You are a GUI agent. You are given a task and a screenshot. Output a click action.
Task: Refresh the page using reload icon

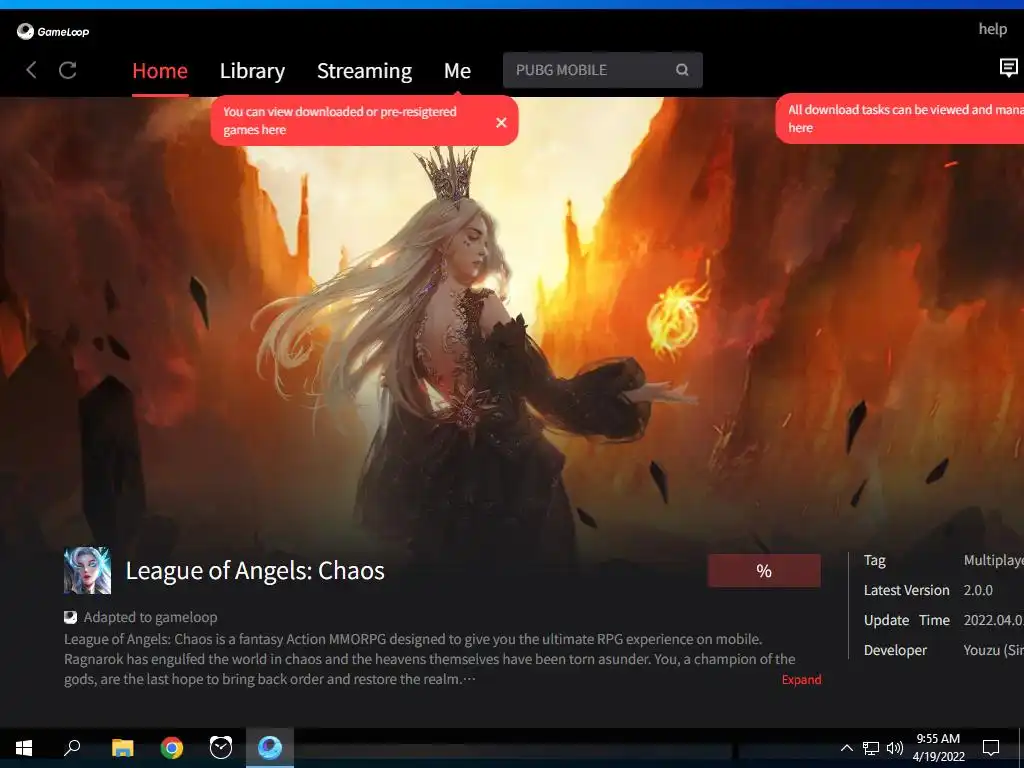pos(68,70)
